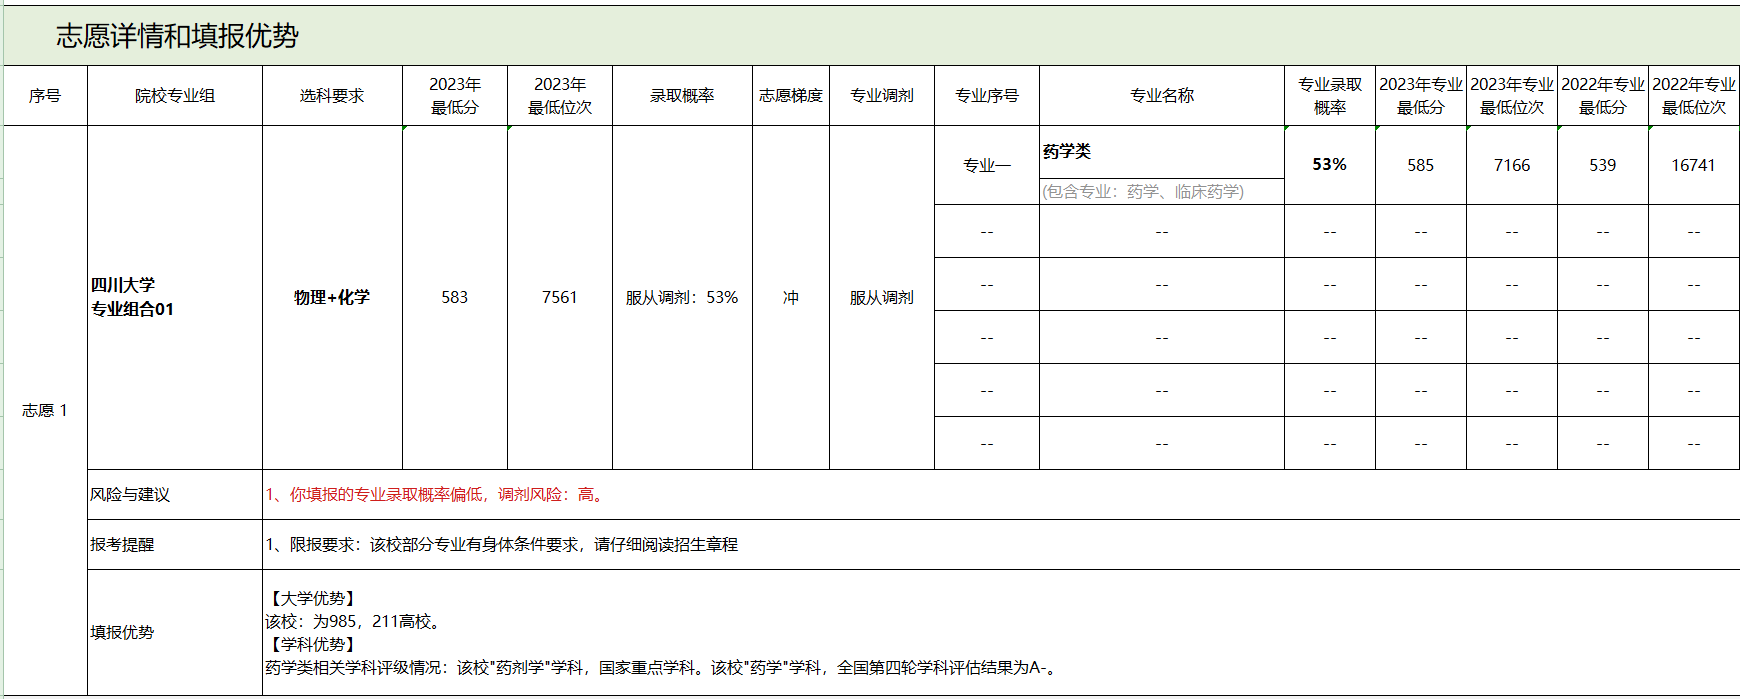The height and width of the screenshot is (699, 1740).
Task: Select the "物理+化学" subject requirement cell
Action: [x=332, y=298]
